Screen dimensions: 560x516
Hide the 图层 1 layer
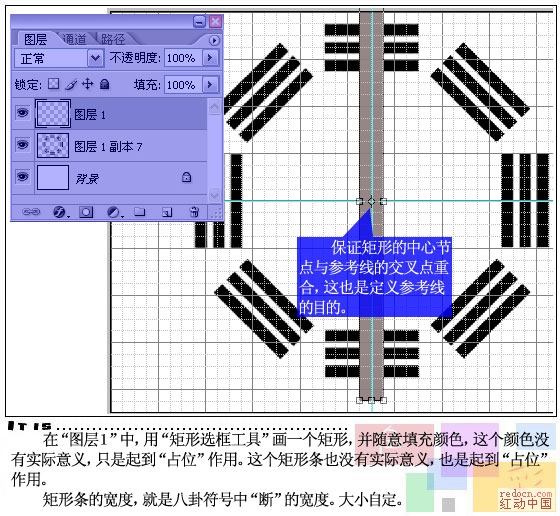[22, 114]
